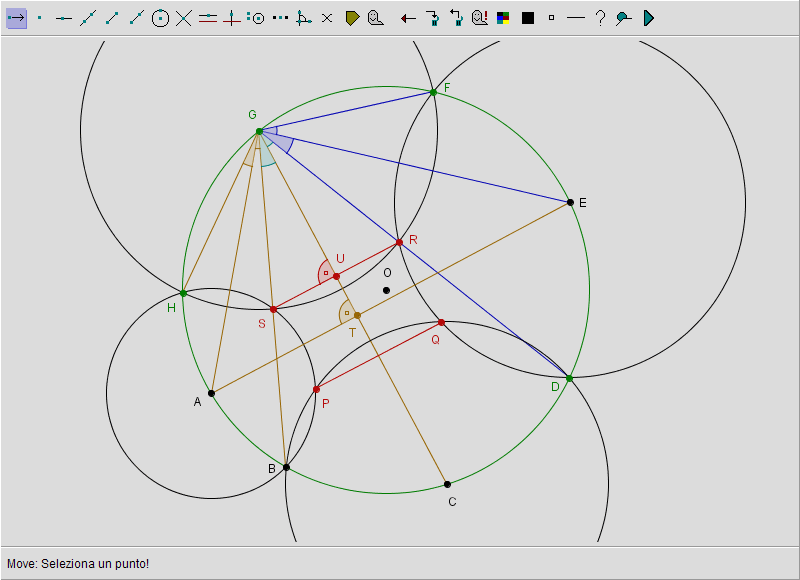Select the Intersection tool

tap(184, 18)
